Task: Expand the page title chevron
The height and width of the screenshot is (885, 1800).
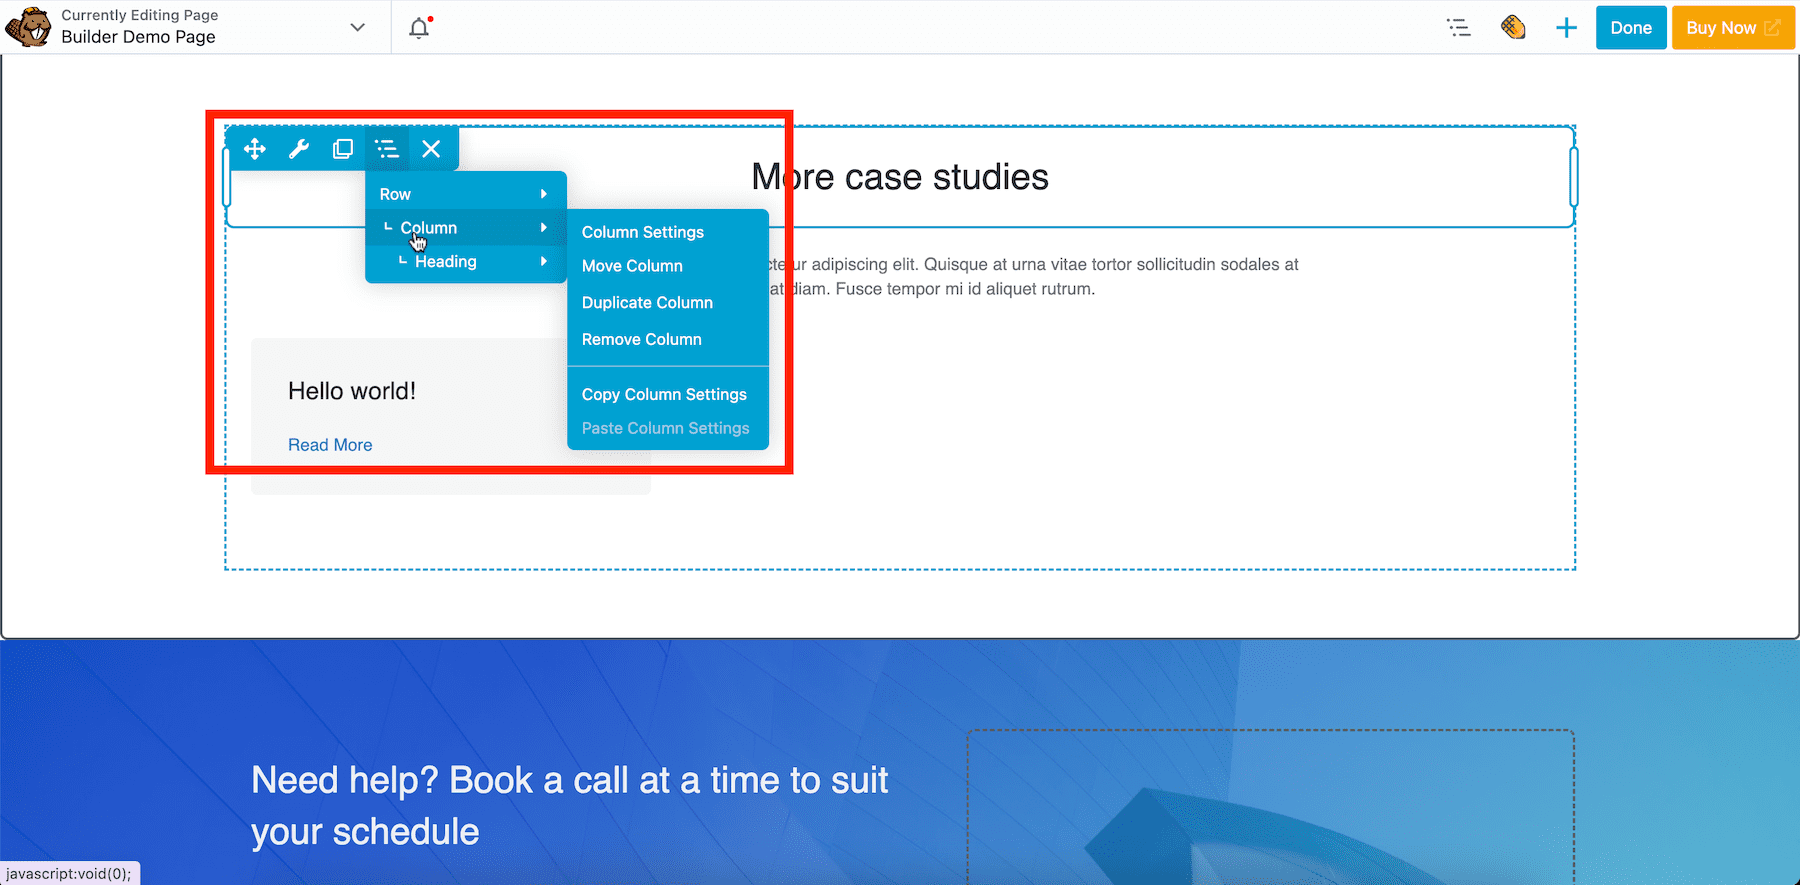Action: coord(357,27)
